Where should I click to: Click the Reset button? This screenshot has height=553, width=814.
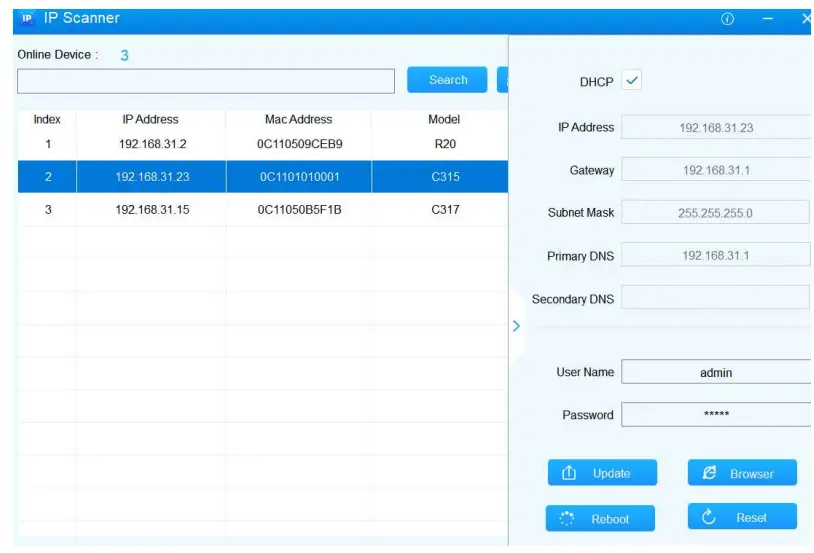coord(742,517)
